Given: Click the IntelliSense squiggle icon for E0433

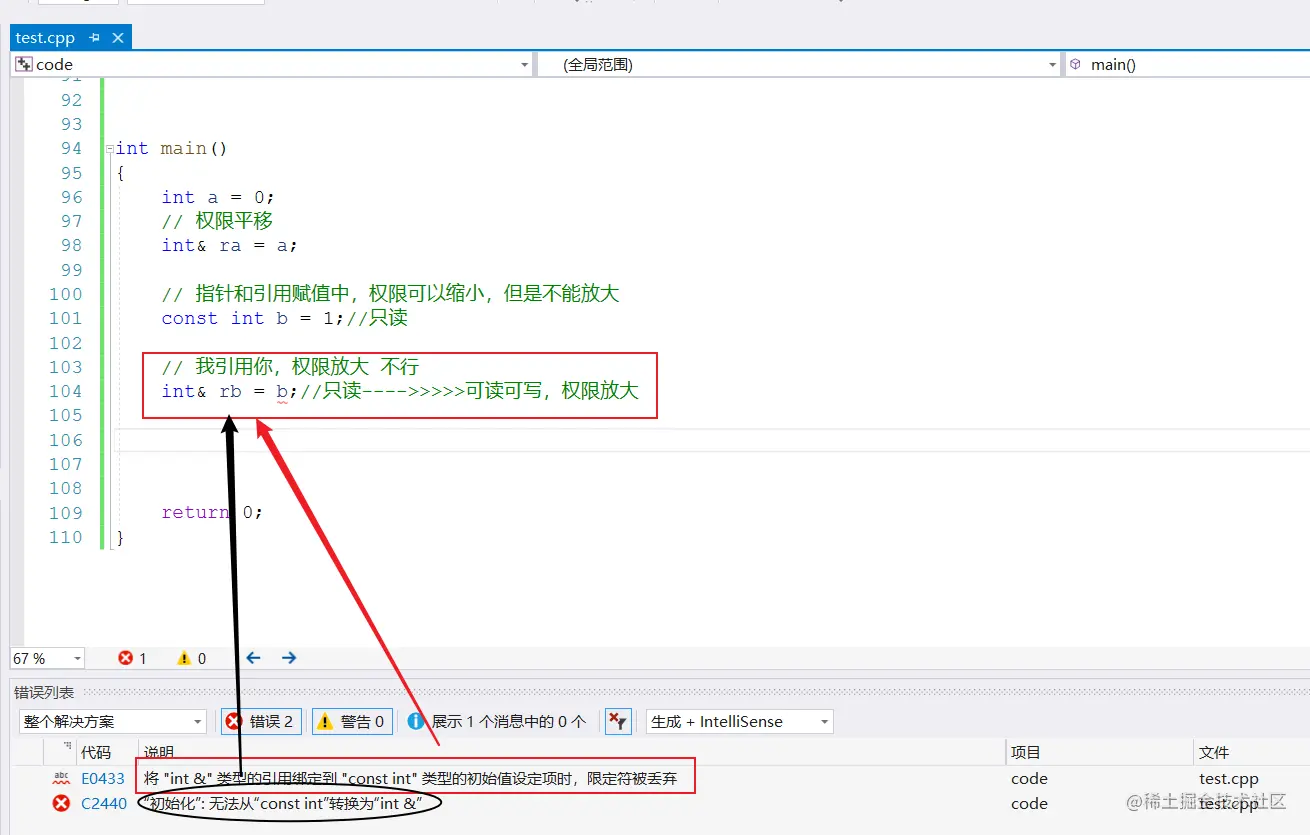Looking at the screenshot, I should 61,778.
